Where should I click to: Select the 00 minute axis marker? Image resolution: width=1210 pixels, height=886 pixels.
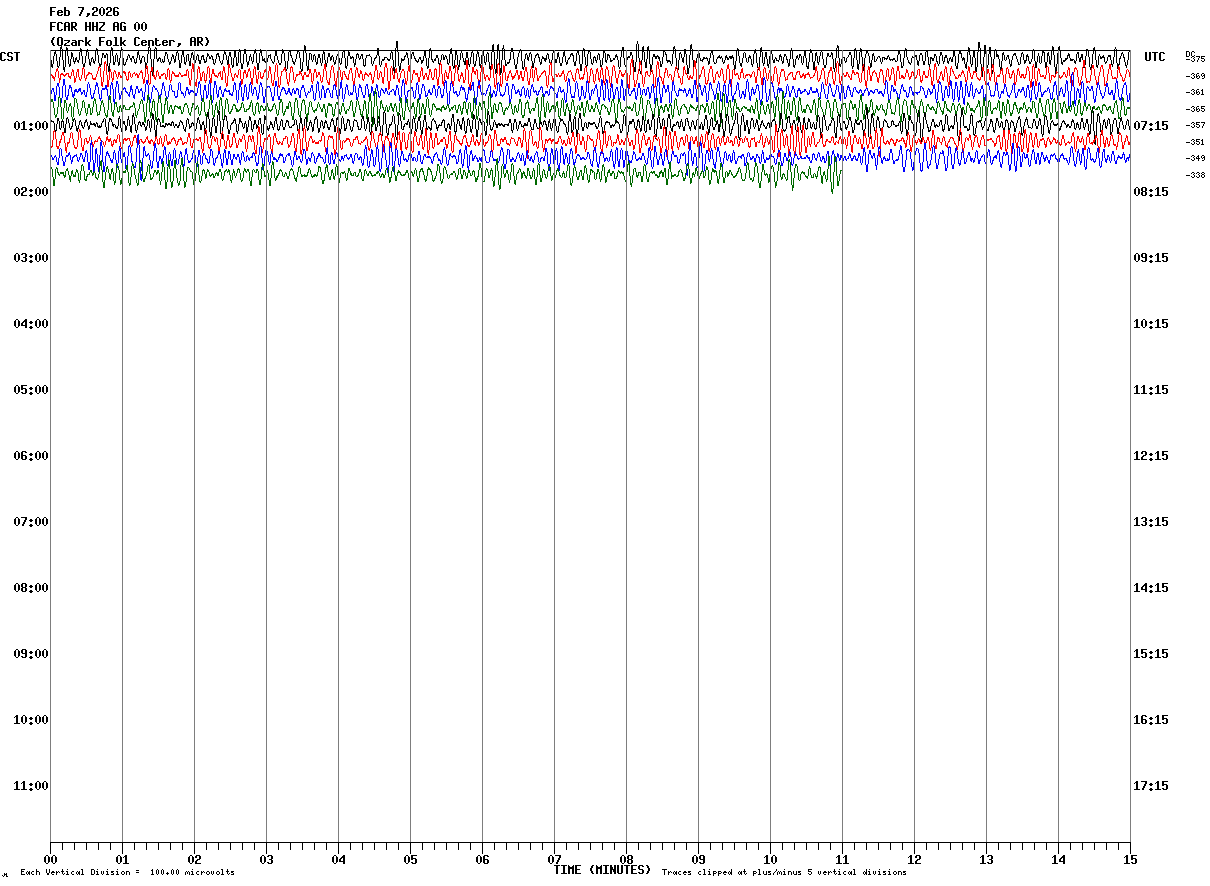point(50,859)
